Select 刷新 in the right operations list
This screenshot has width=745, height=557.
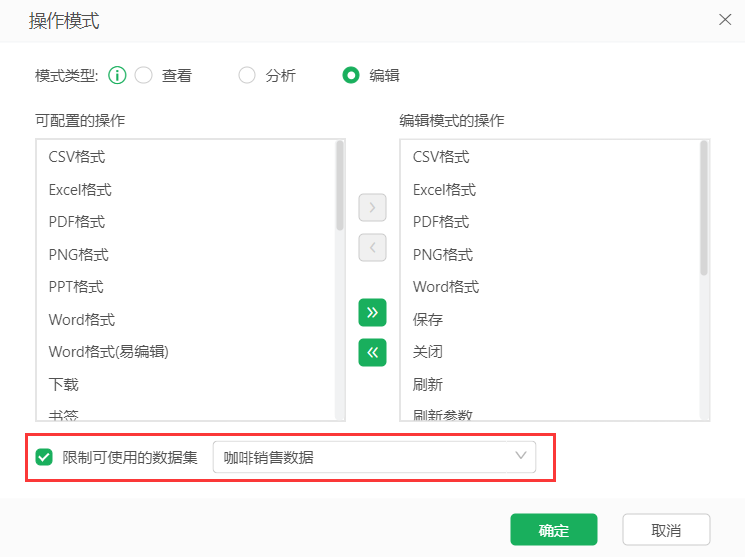(428, 385)
